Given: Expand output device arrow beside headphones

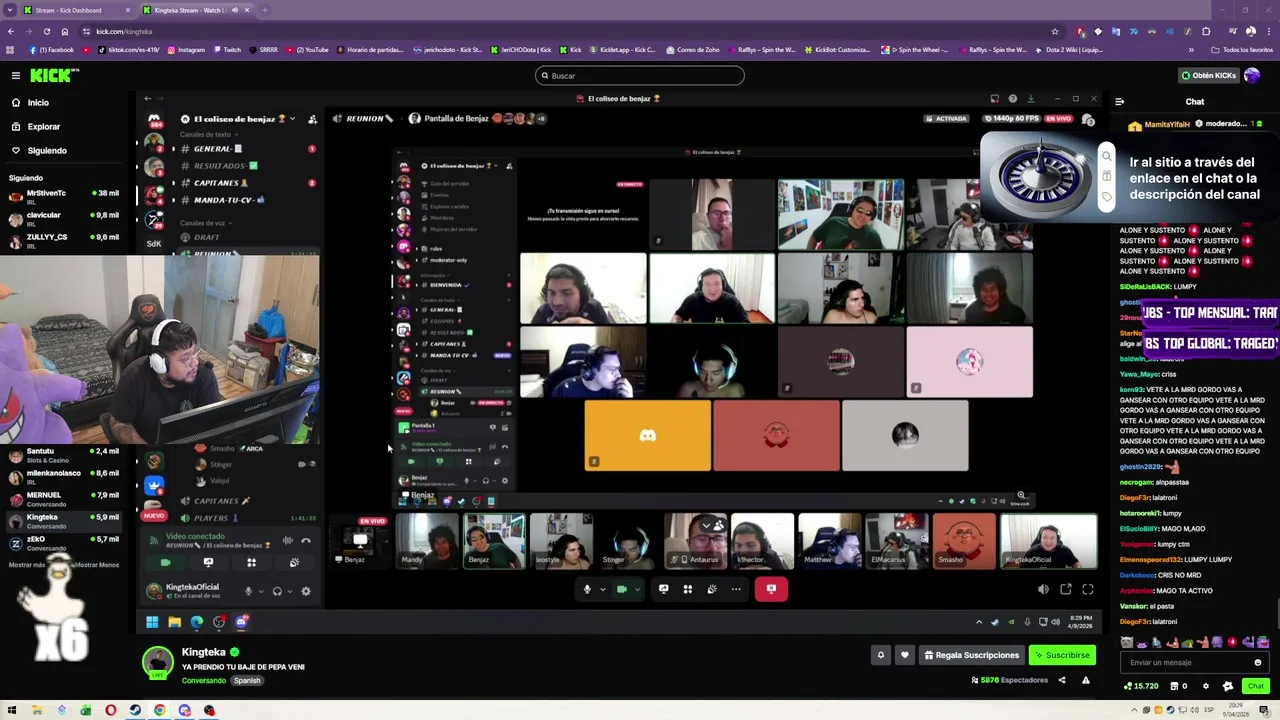Looking at the screenshot, I should (x=290, y=591).
